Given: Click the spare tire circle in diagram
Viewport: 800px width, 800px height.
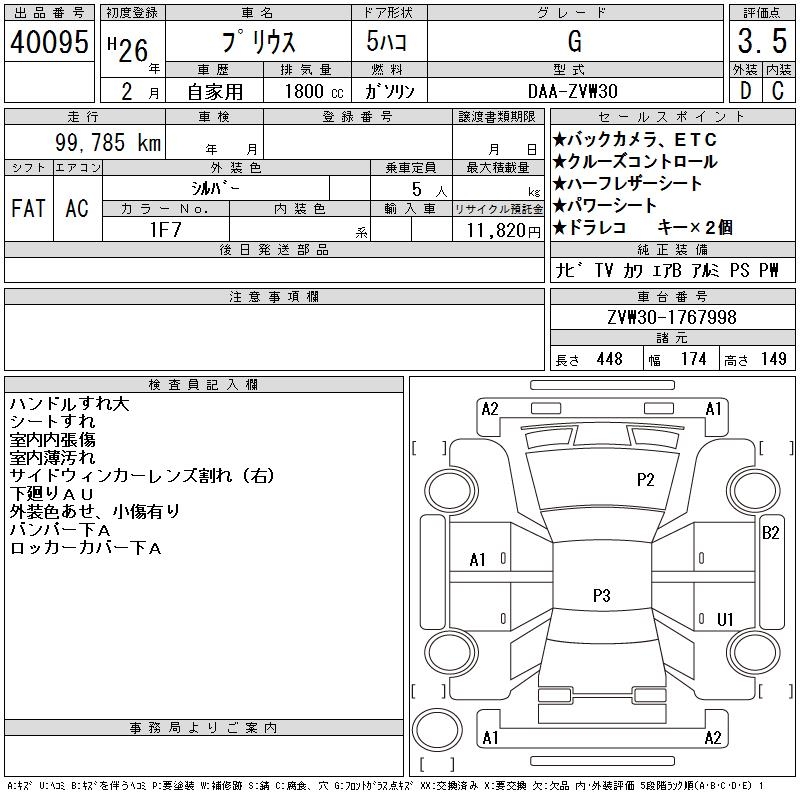Looking at the screenshot, I should 437,729.
